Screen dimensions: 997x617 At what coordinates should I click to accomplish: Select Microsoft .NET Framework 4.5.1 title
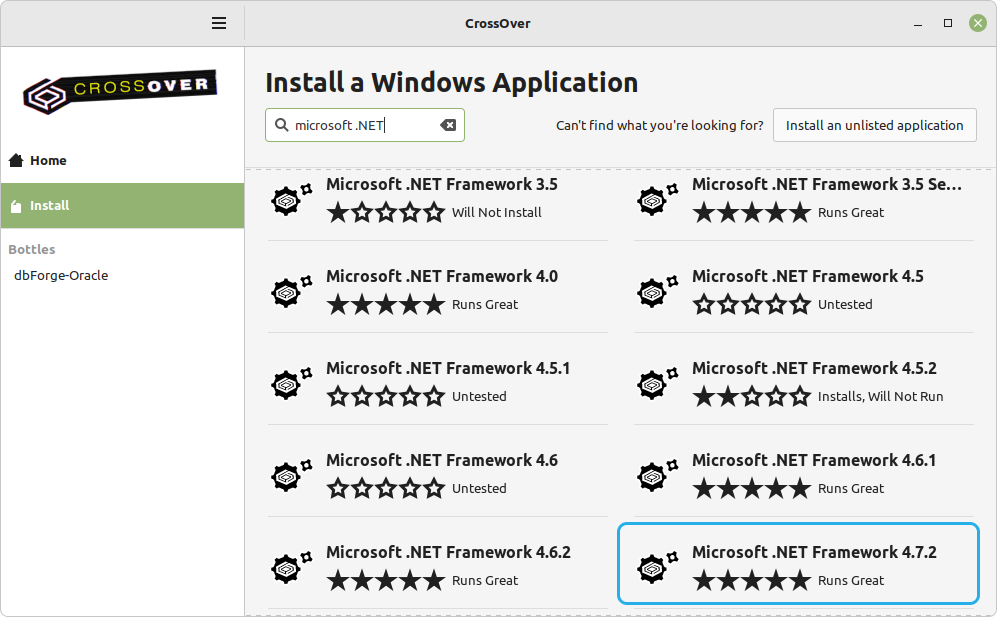(448, 368)
